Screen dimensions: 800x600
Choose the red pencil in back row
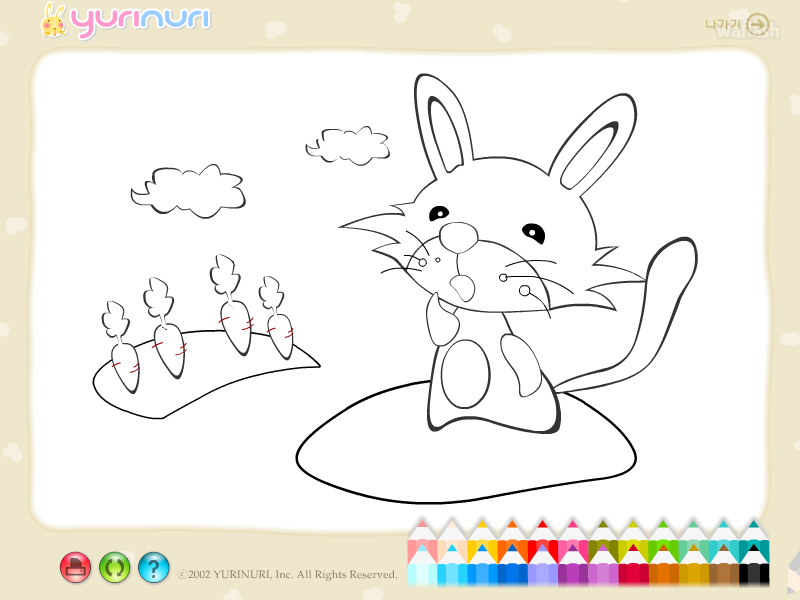click(x=542, y=541)
